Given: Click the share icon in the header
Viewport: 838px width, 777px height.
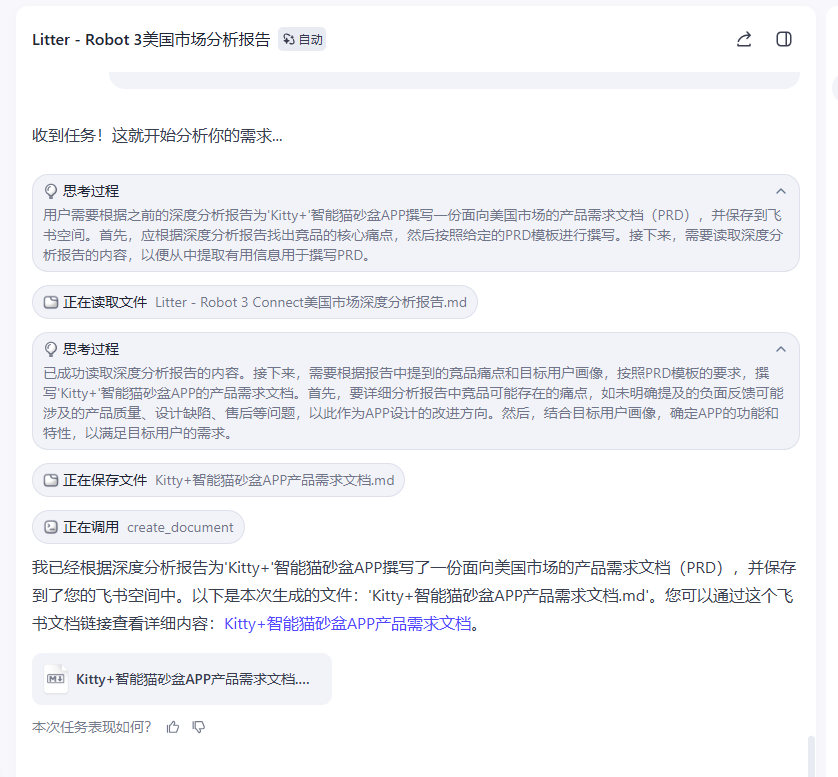Looking at the screenshot, I should (x=744, y=40).
